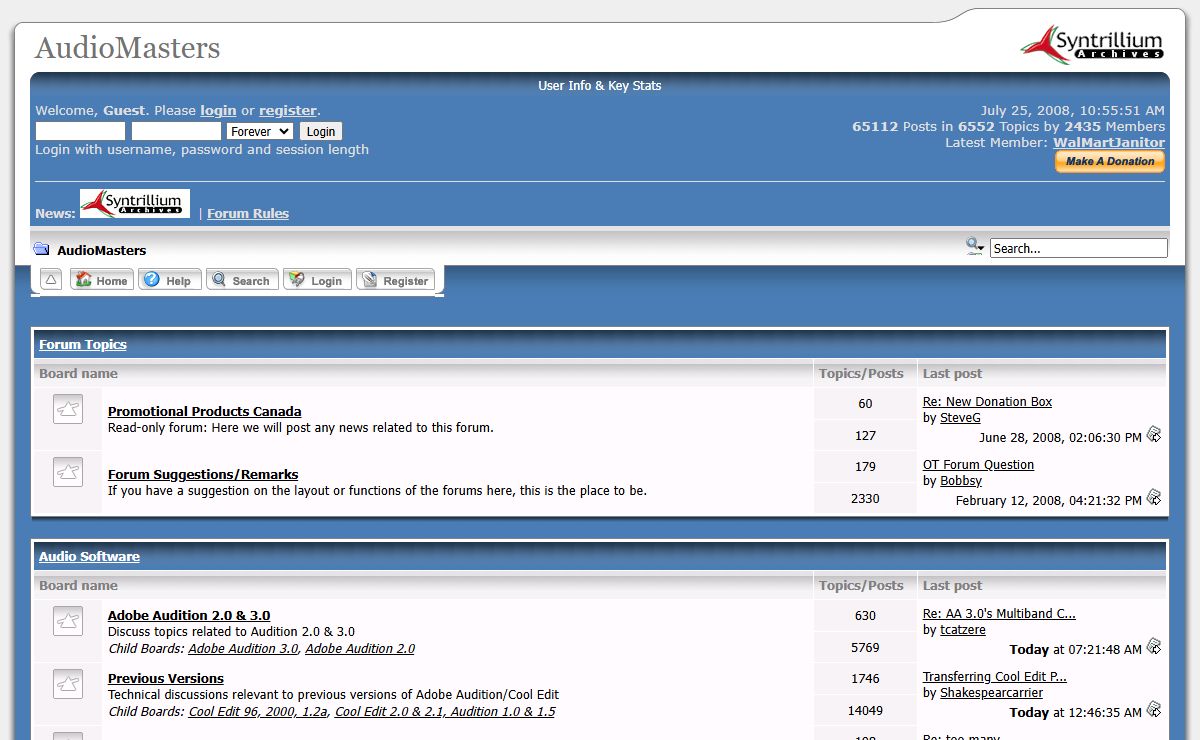Open the Audio Software category link
The width and height of the screenshot is (1200, 740).
(x=89, y=556)
